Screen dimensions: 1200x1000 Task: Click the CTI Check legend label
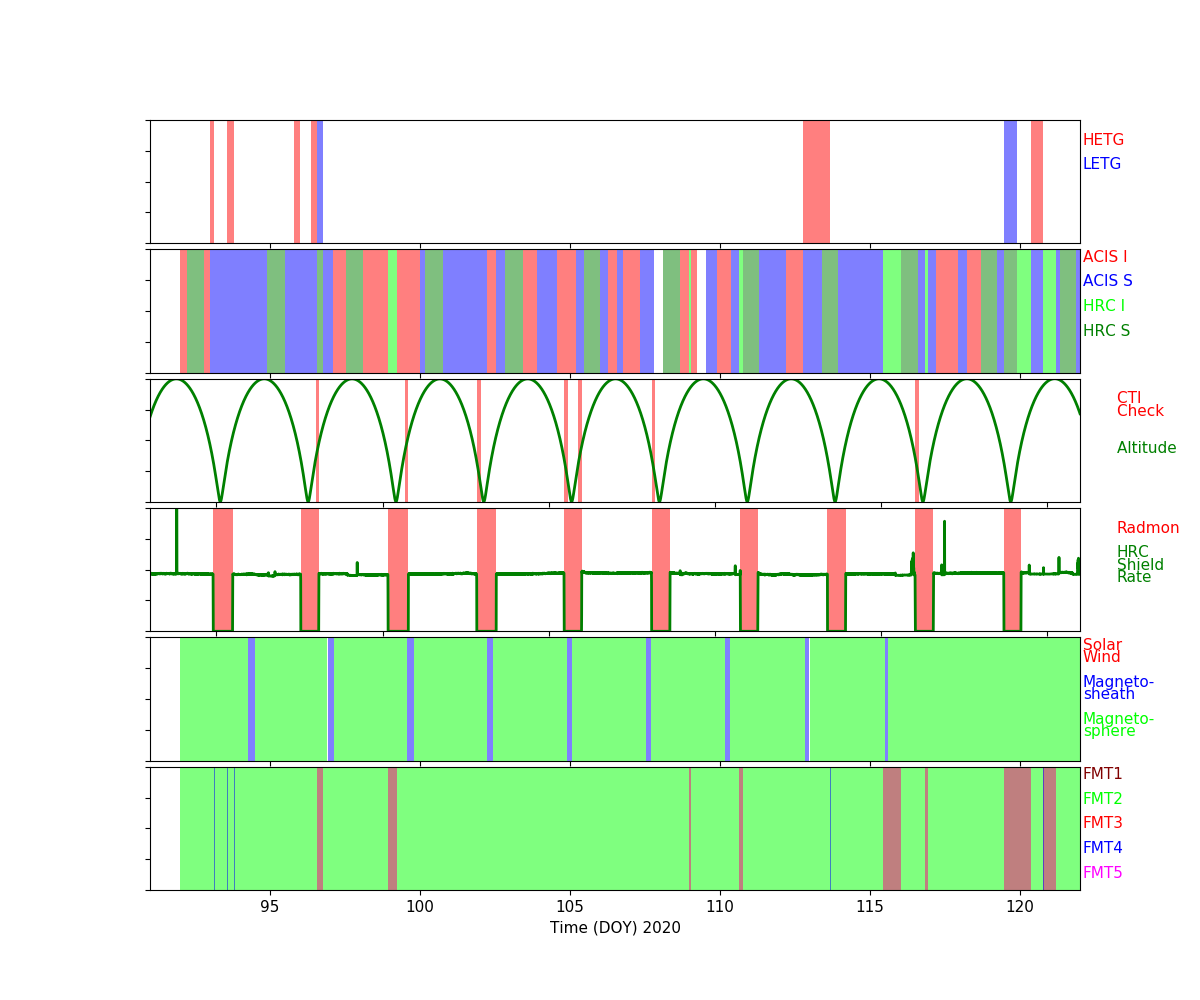(1140, 404)
